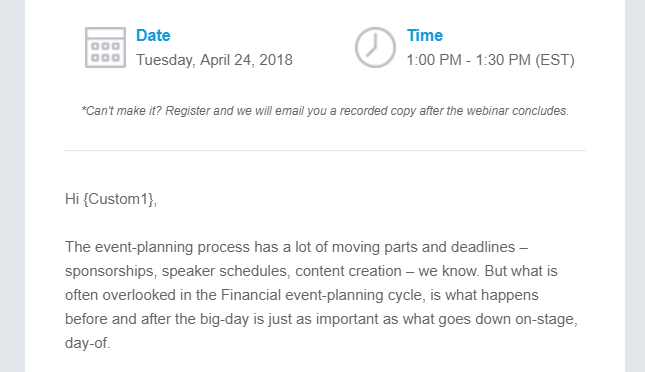This screenshot has height=372, width=645.
Task: Click the gray margin left of the email
Action: pyautogui.click(x=12, y=186)
